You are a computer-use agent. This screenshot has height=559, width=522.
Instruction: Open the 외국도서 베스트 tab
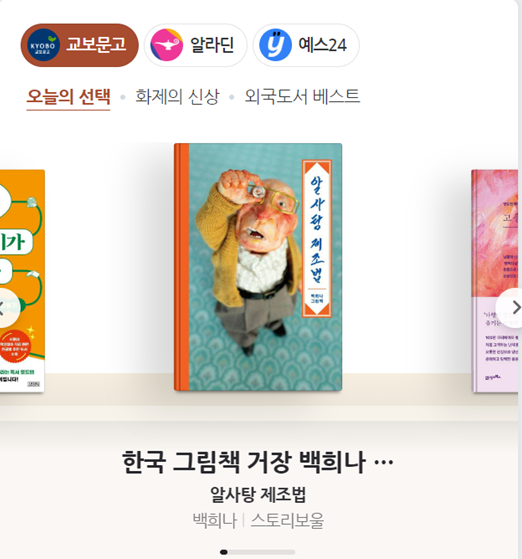coord(302,97)
